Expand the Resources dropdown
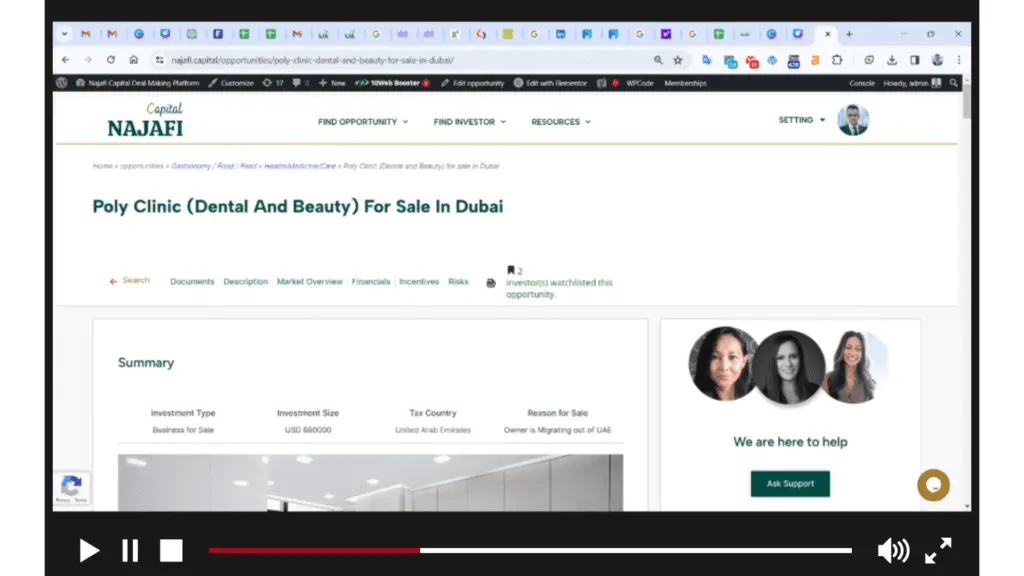This screenshot has width=1024, height=576. coord(560,122)
